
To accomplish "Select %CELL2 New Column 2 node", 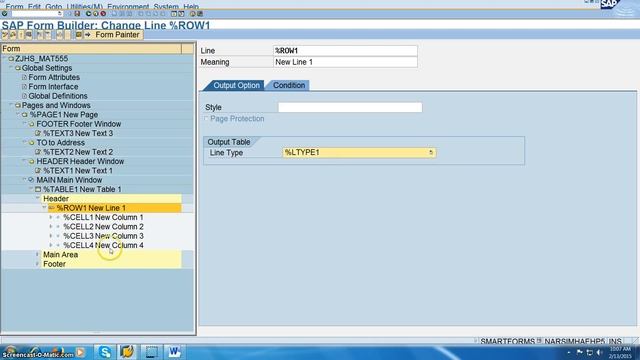I will 103,227.
